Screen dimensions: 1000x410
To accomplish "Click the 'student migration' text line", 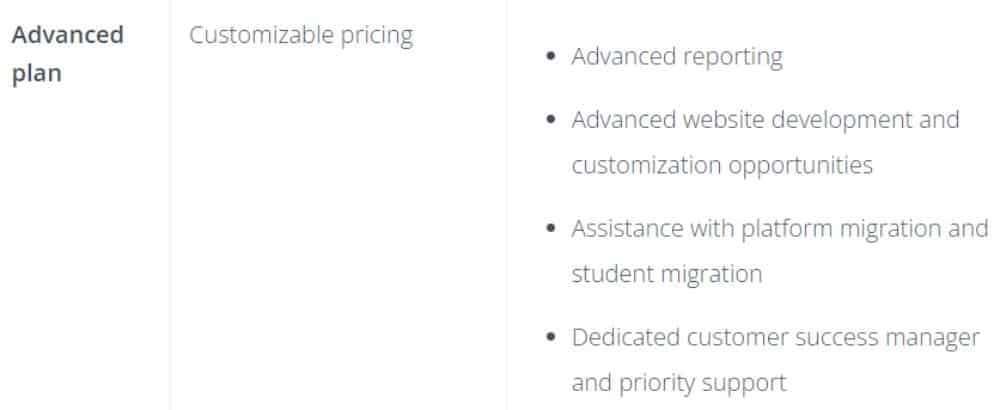I will tap(666, 274).
